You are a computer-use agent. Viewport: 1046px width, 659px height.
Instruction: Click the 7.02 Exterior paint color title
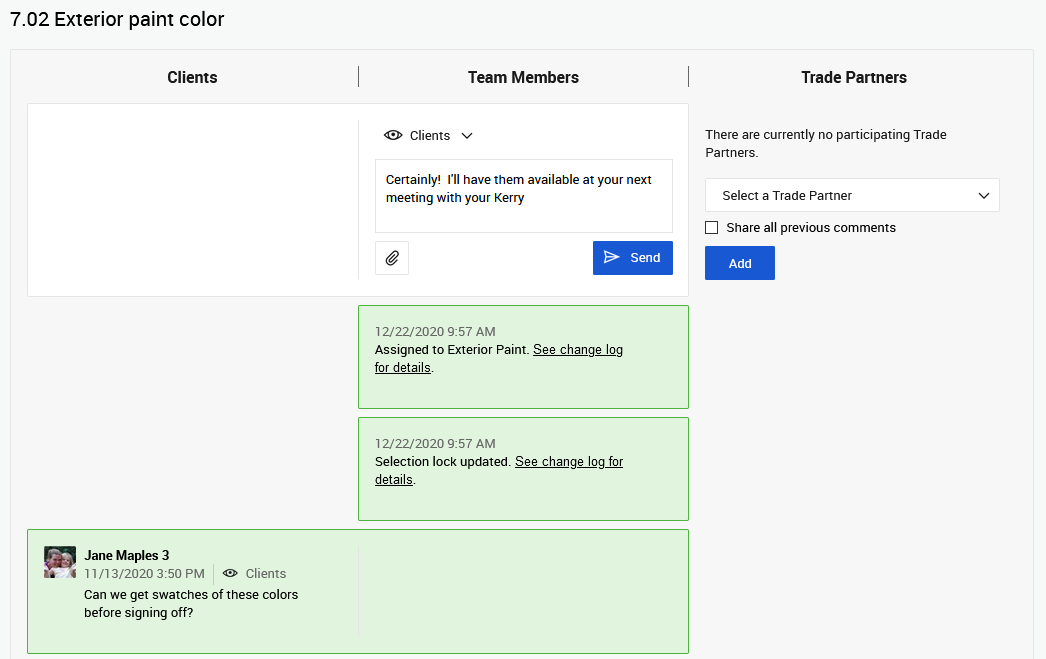tap(117, 19)
